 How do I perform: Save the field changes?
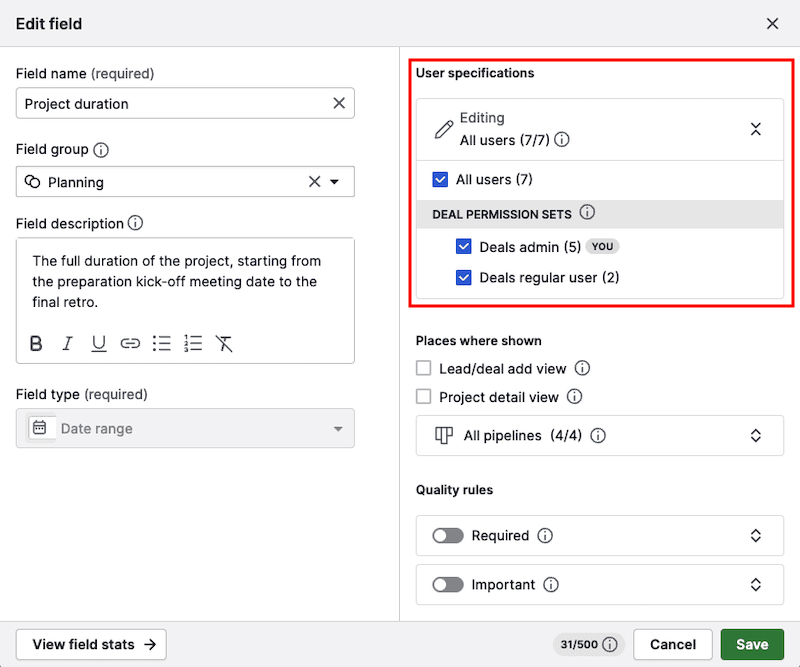tap(752, 645)
